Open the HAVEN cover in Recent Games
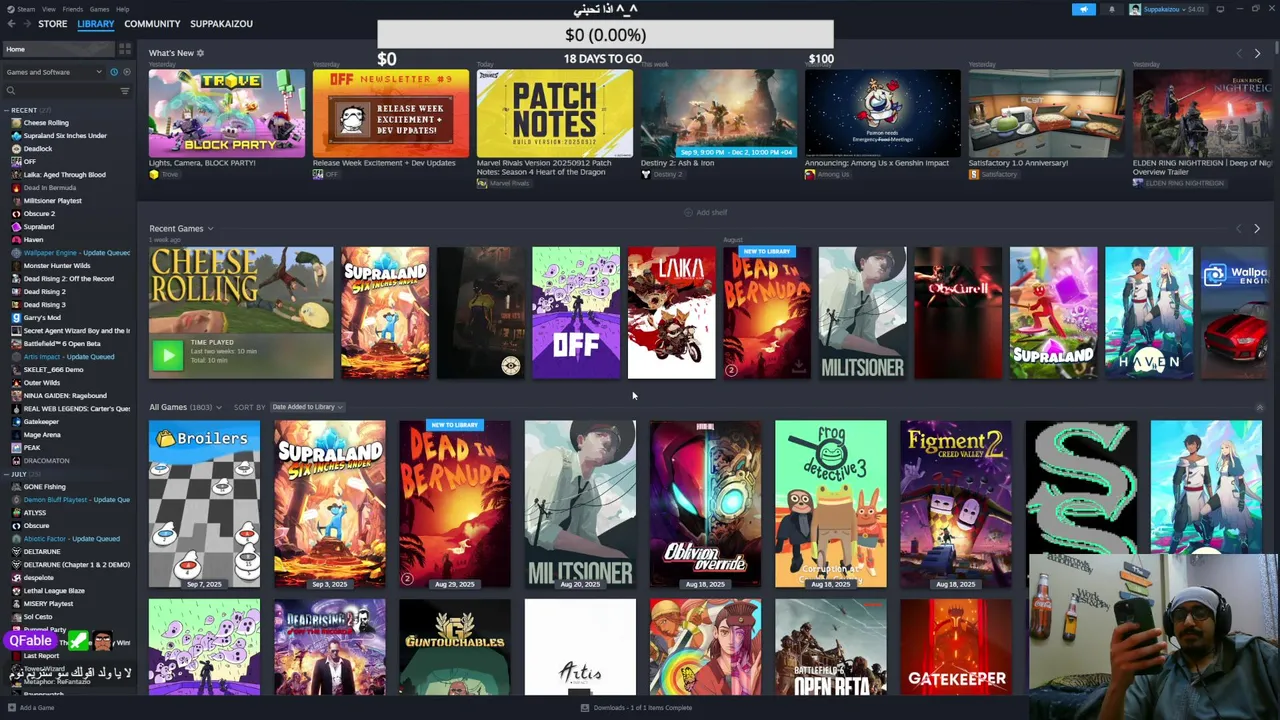This screenshot has height=720, width=1280. pos(1149,313)
